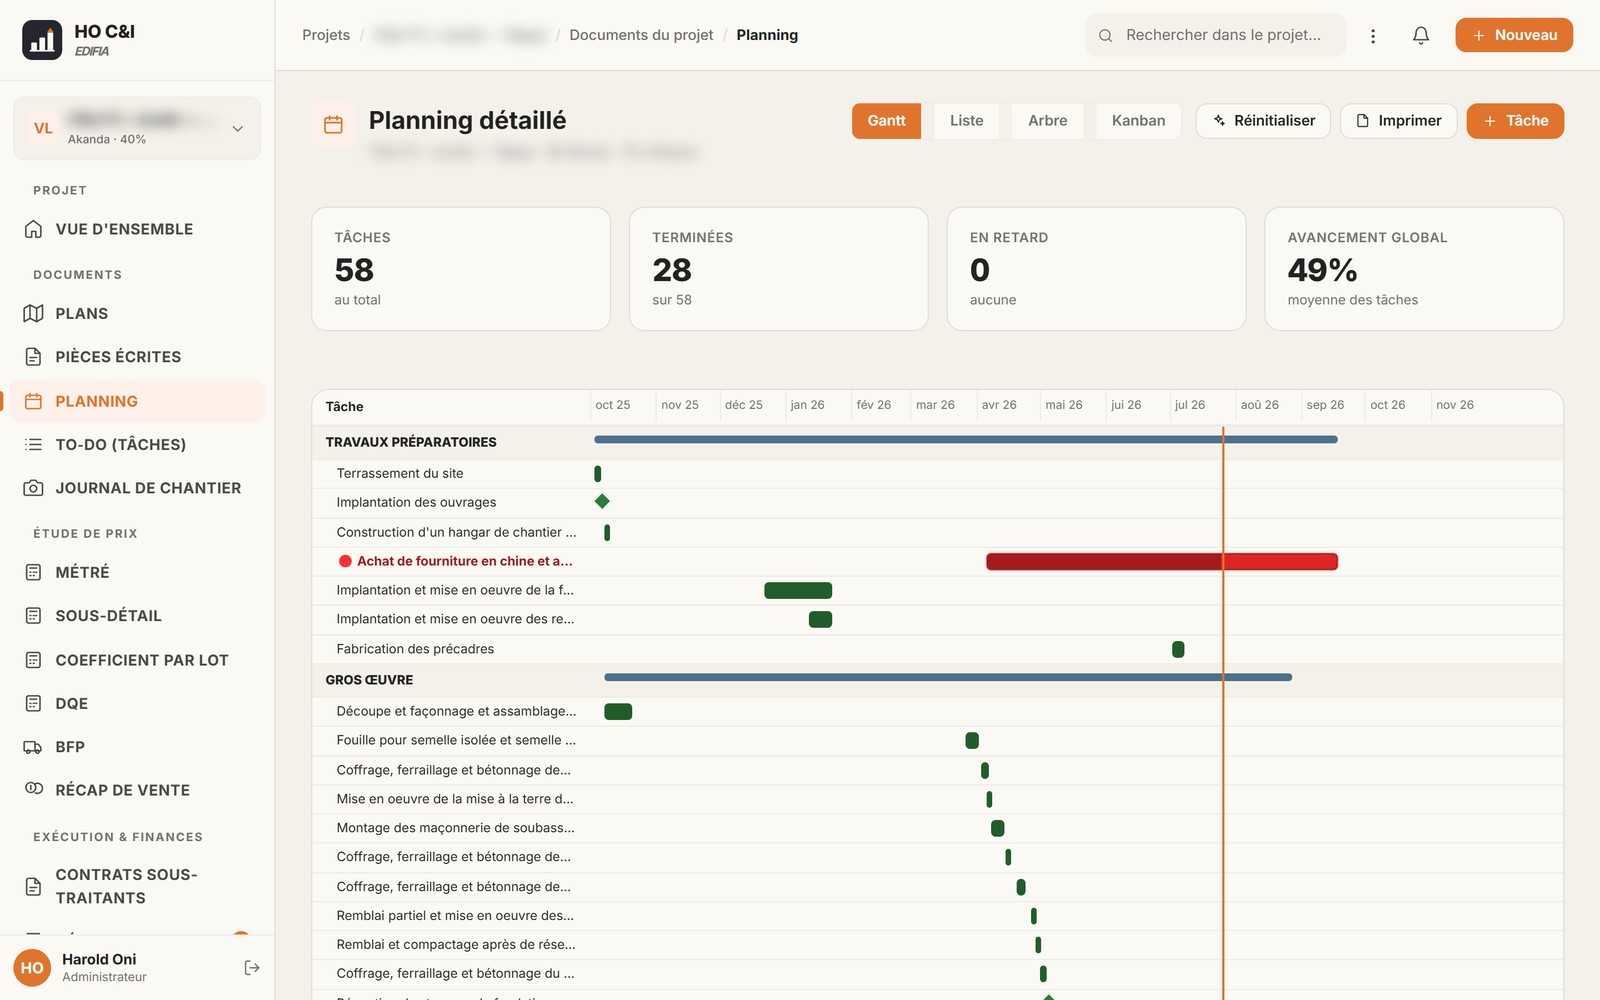Click the logout icon next to Harold Oni
The width and height of the screenshot is (1600, 1000).
pyautogui.click(x=252, y=967)
